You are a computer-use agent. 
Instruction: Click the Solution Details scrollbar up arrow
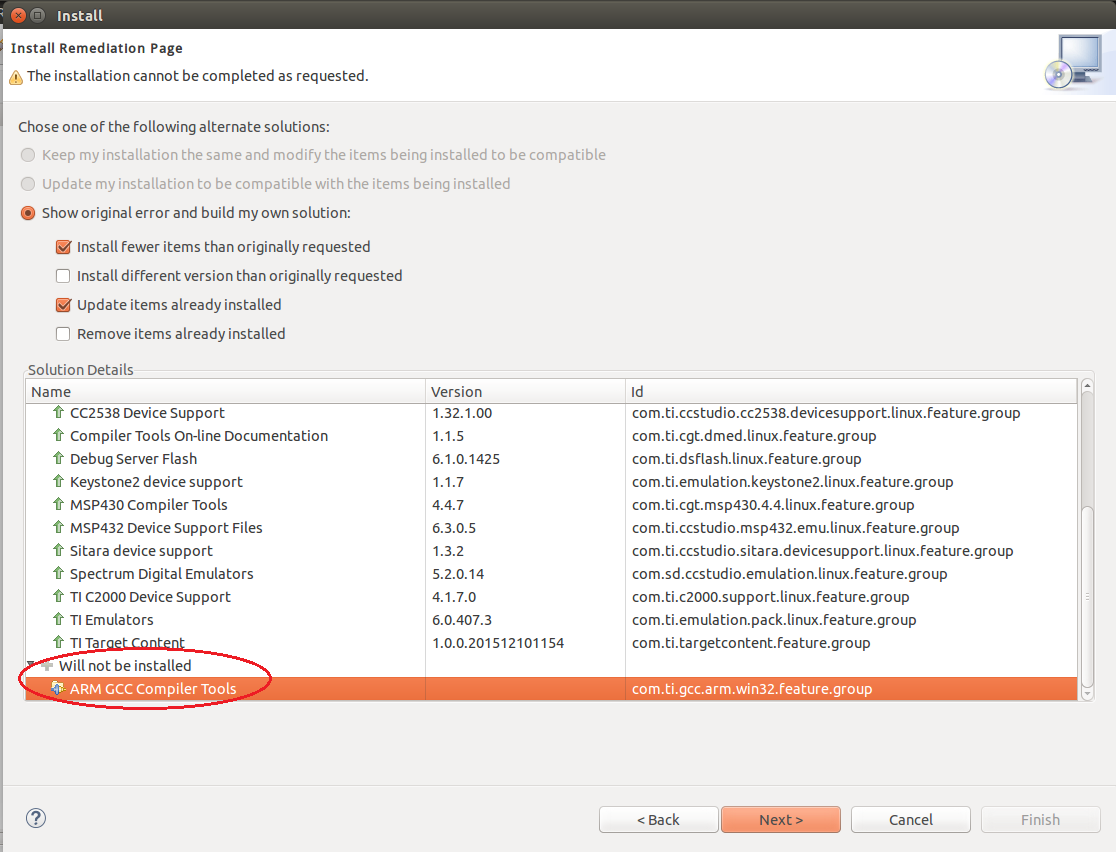pos(1087,386)
